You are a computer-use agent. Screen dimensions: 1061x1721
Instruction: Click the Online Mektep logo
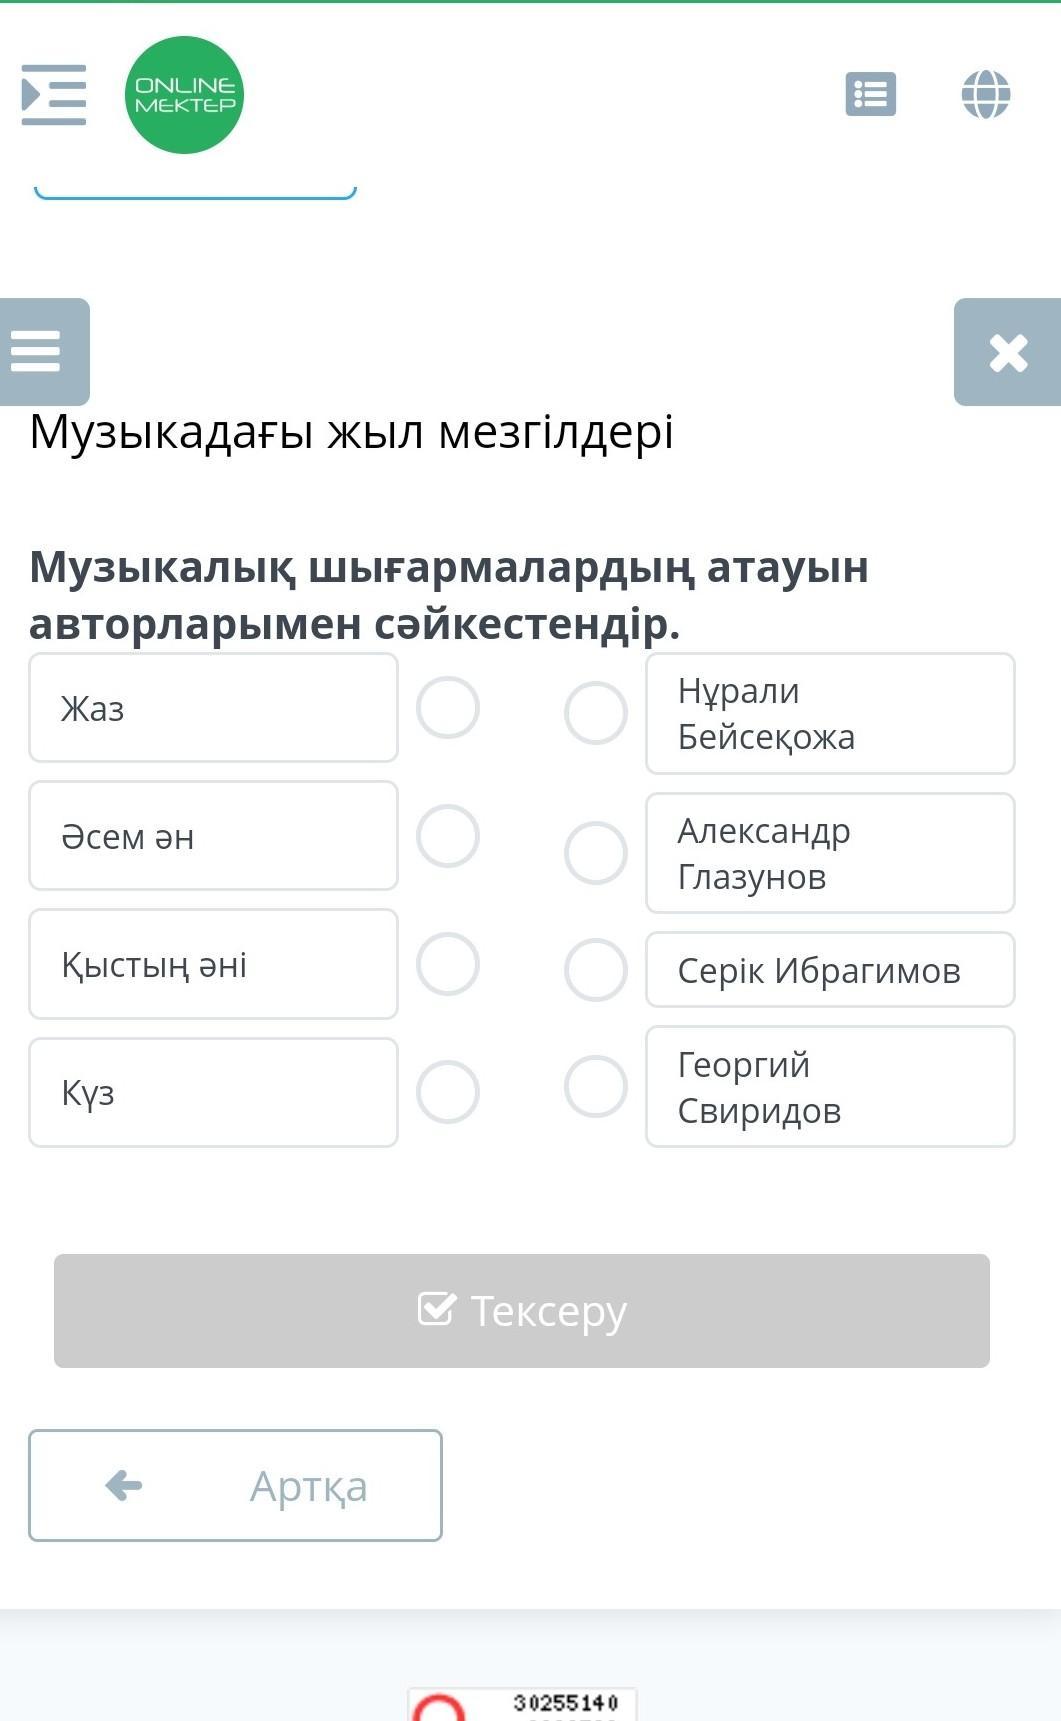point(184,95)
